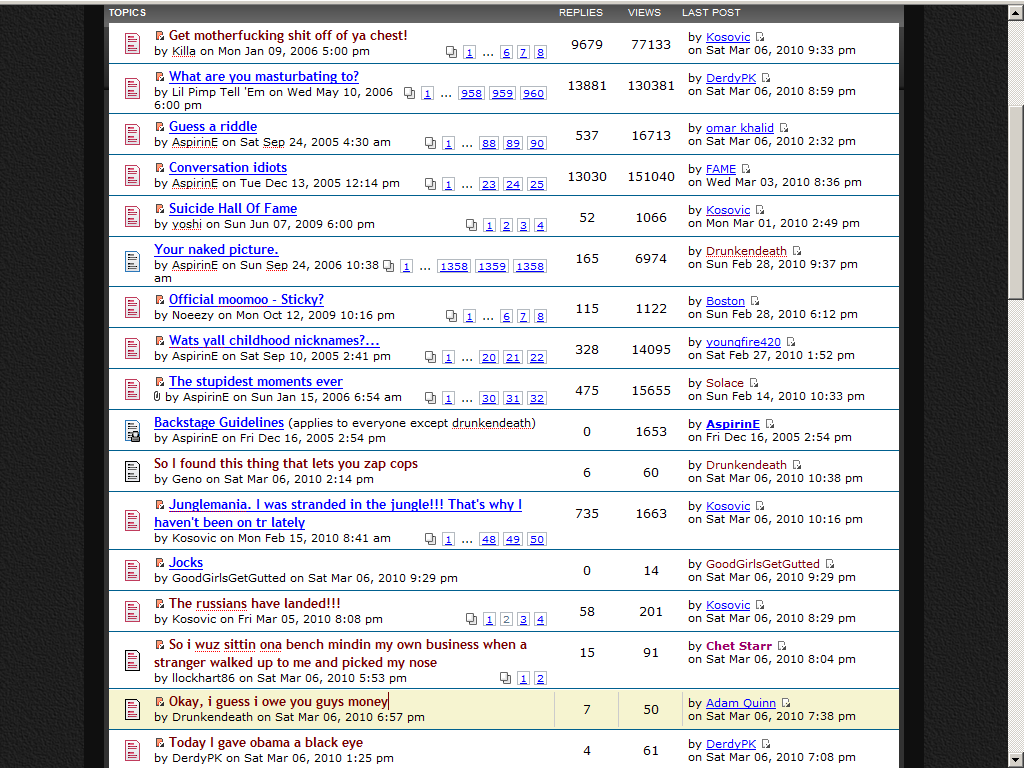Screen dimensions: 1024x768
Task: Click view latest post icon beside omar khalid
Action: click(784, 128)
